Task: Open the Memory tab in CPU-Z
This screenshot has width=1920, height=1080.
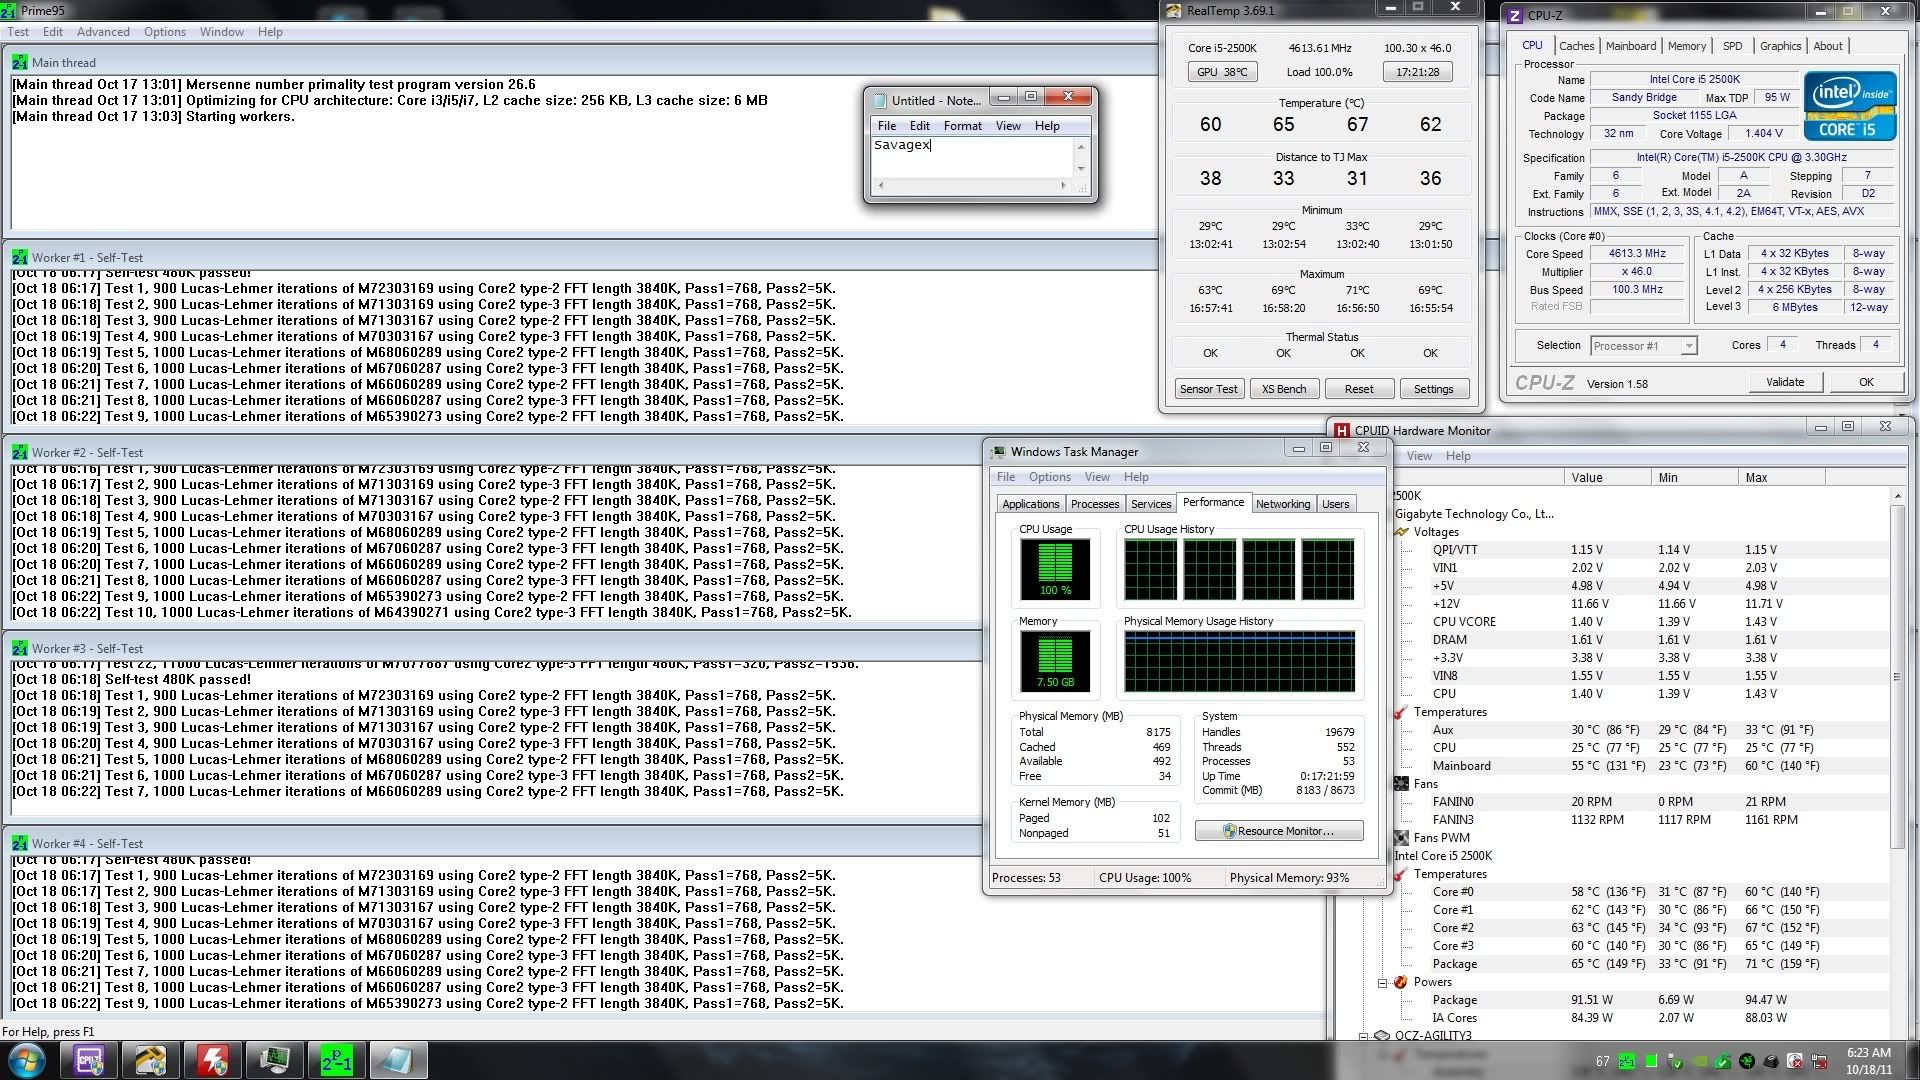Action: [x=1687, y=46]
